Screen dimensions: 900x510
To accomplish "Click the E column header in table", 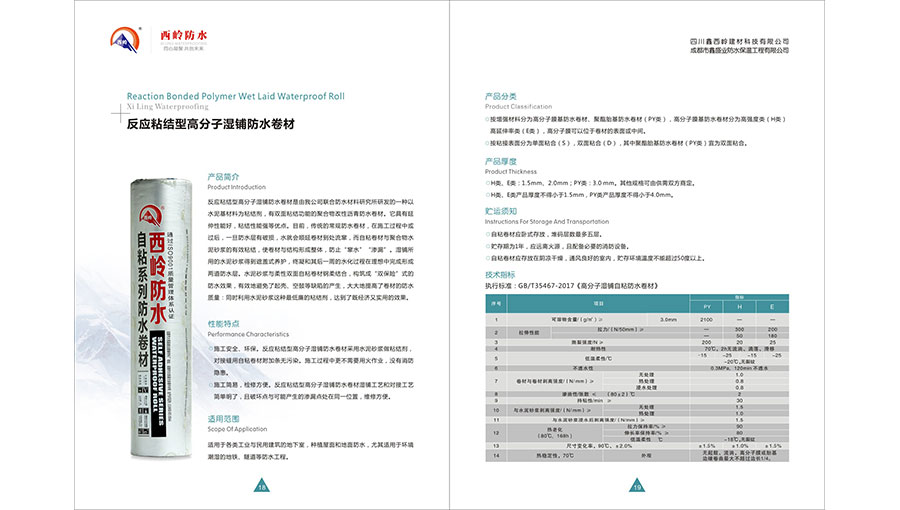I will pos(772,306).
